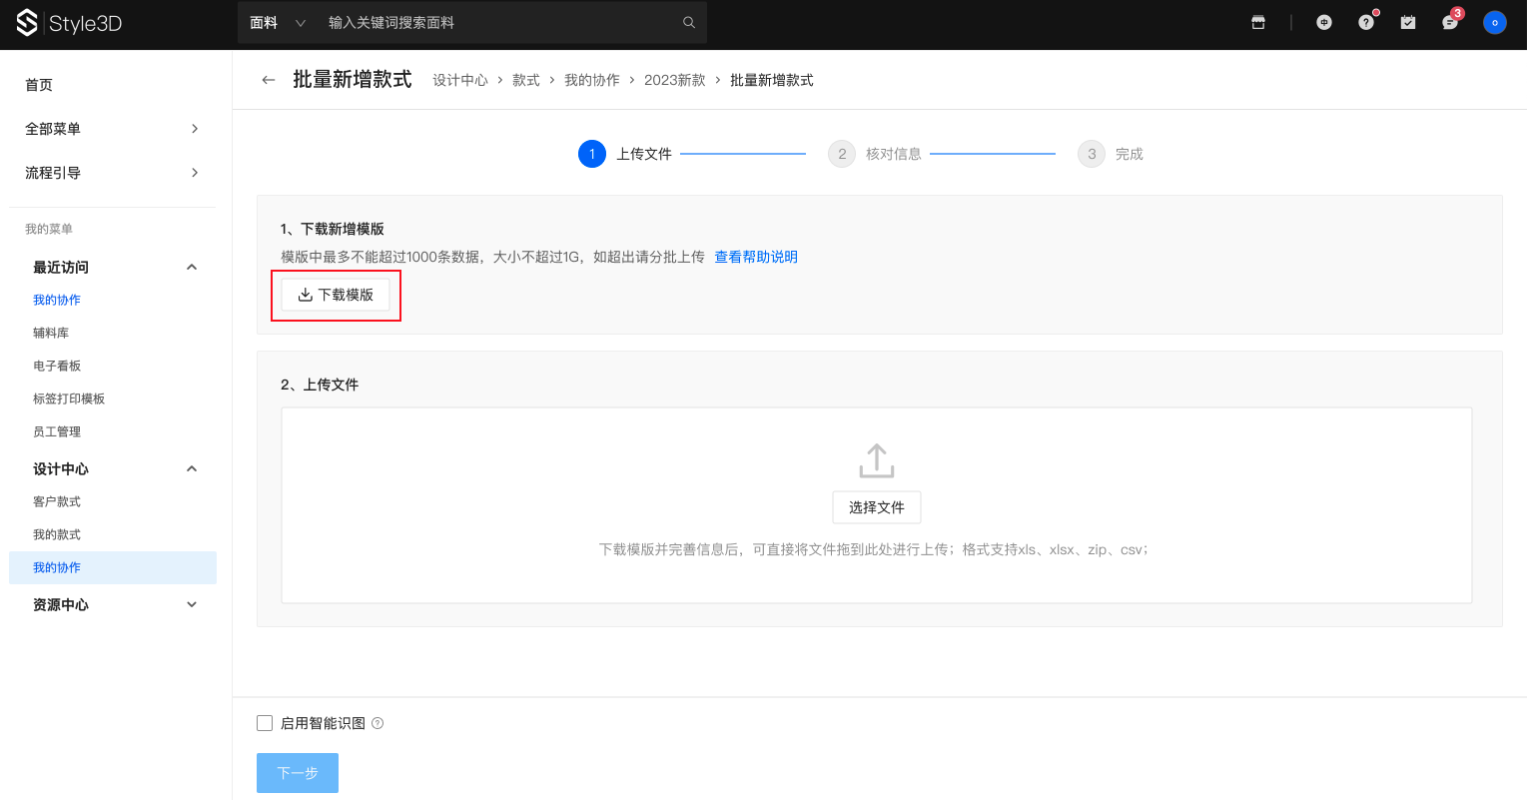Viewport: 1527px width, 800px height.
Task: Go back using the left arrow
Action: (x=268, y=80)
